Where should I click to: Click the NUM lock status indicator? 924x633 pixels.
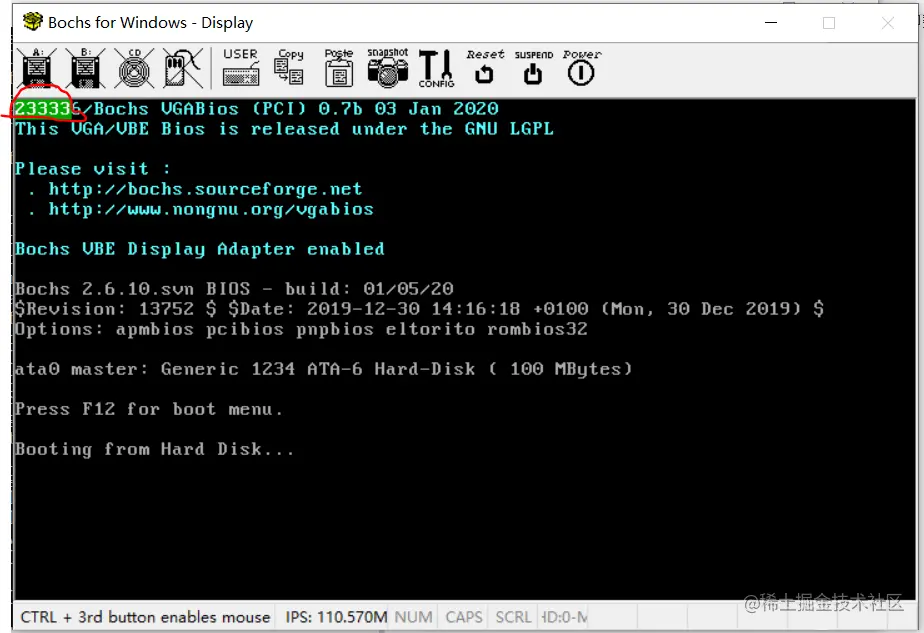tap(413, 616)
